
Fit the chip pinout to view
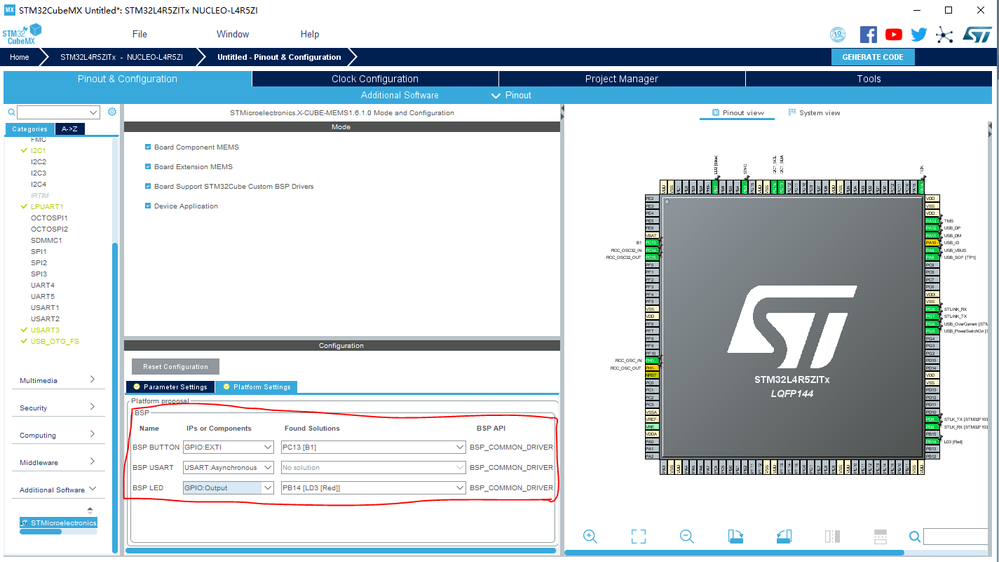click(x=638, y=537)
